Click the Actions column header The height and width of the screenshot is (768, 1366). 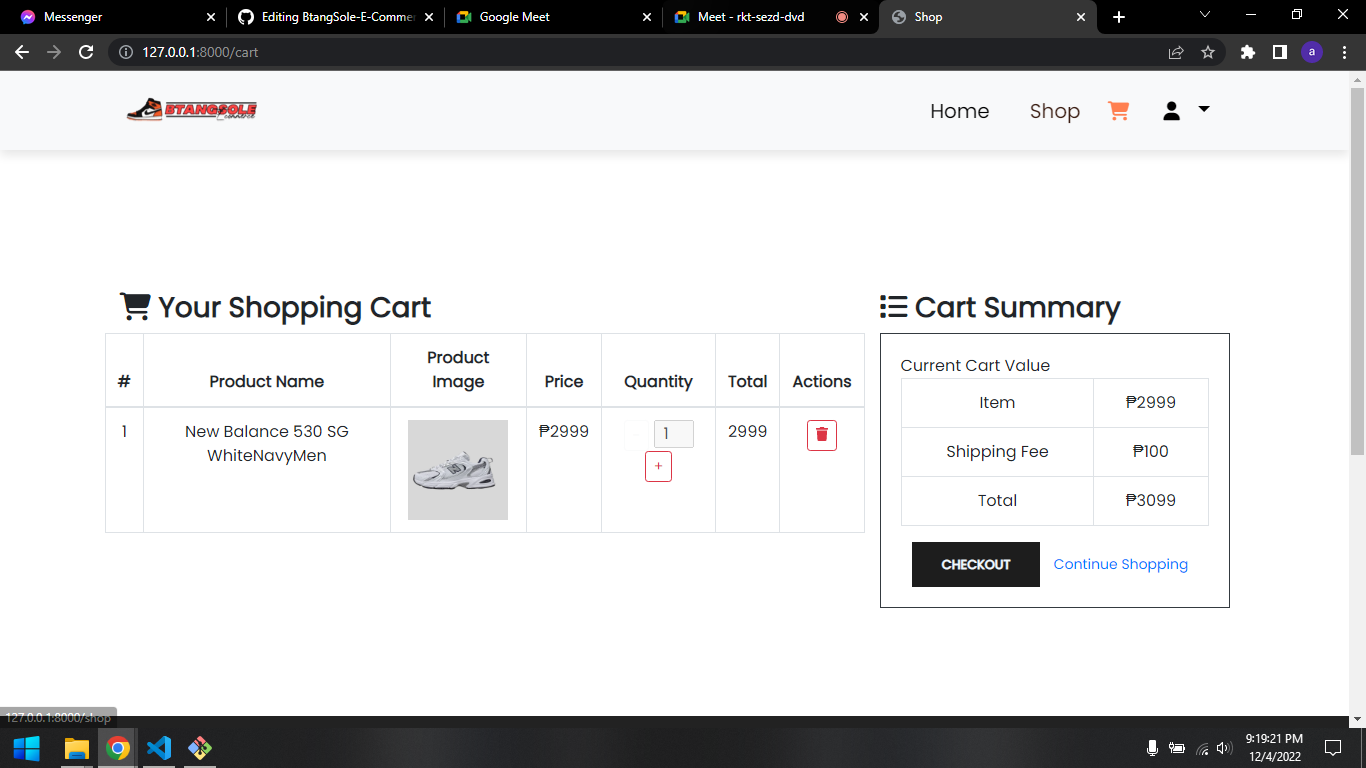coord(822,381)
